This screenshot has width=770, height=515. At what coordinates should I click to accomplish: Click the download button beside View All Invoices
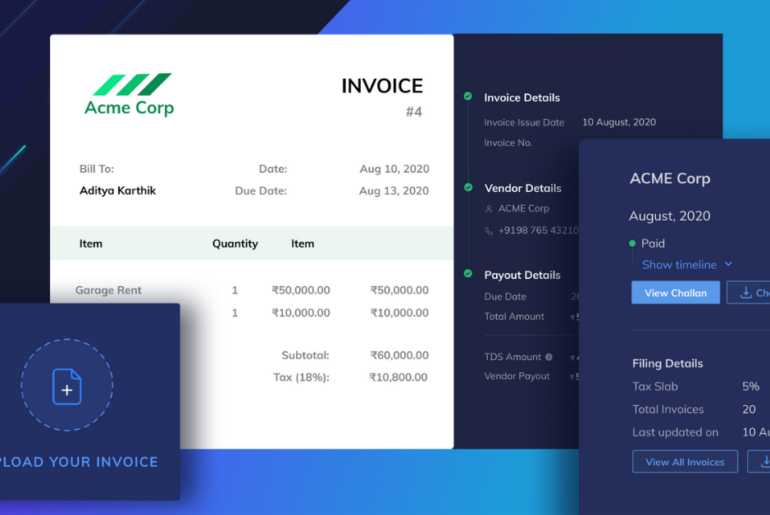point(759,461)
